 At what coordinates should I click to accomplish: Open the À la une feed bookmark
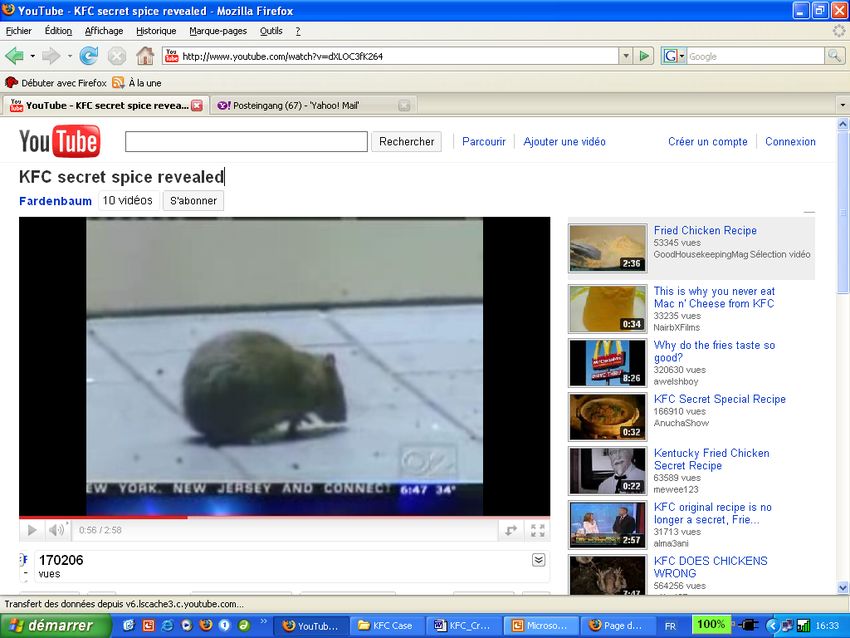(x=137, y=83)
